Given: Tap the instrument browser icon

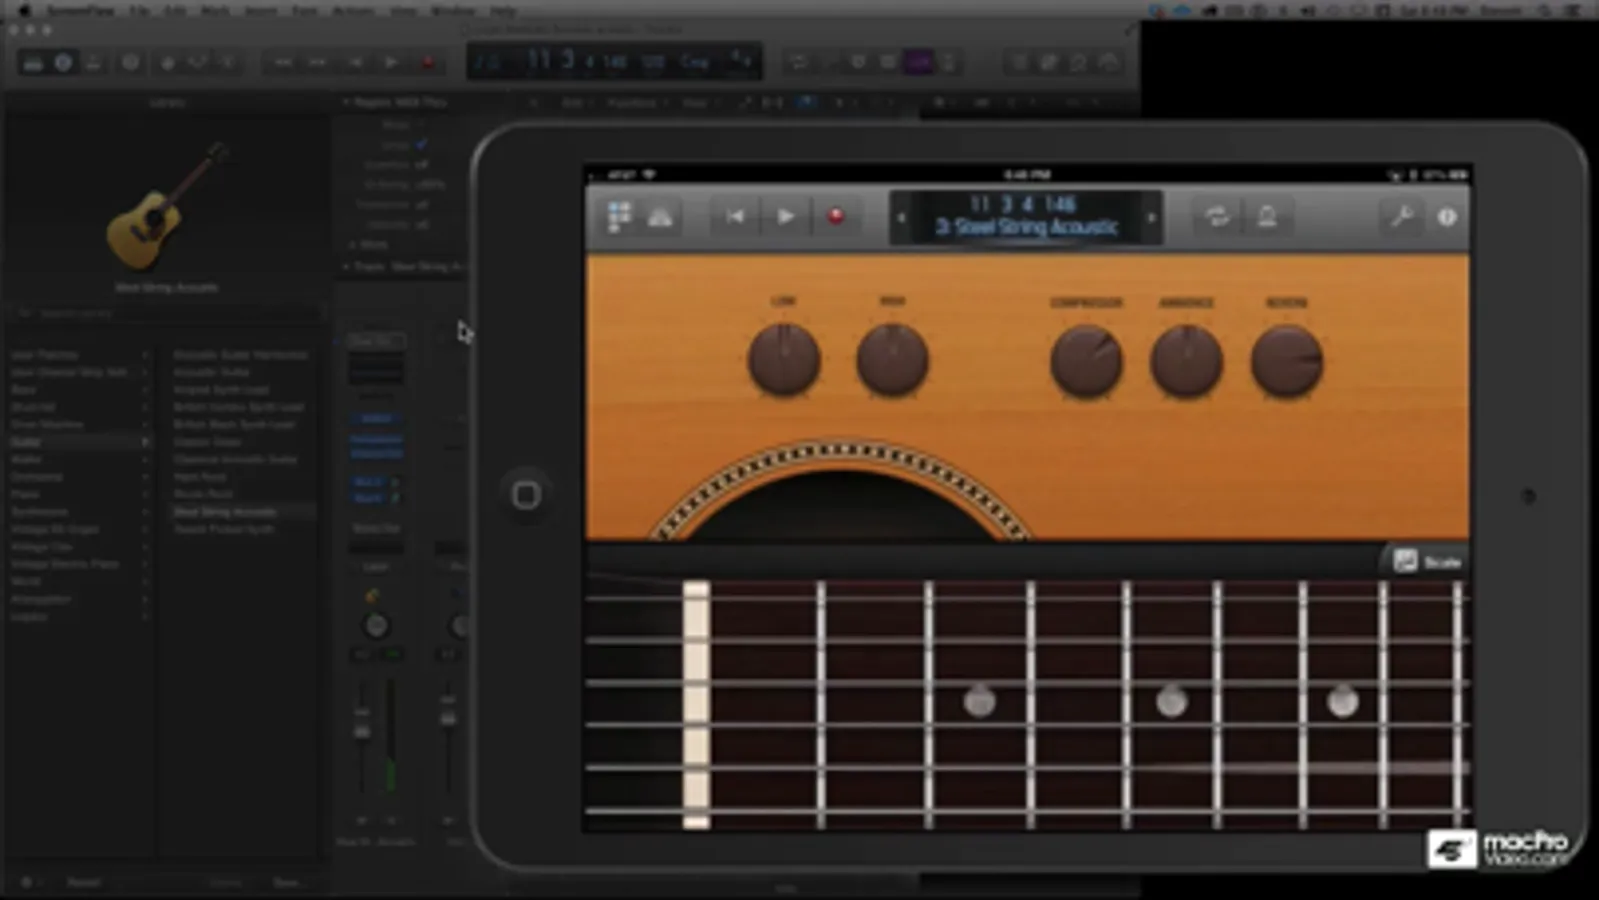Looking at the screenshot, I should [660, 216].
